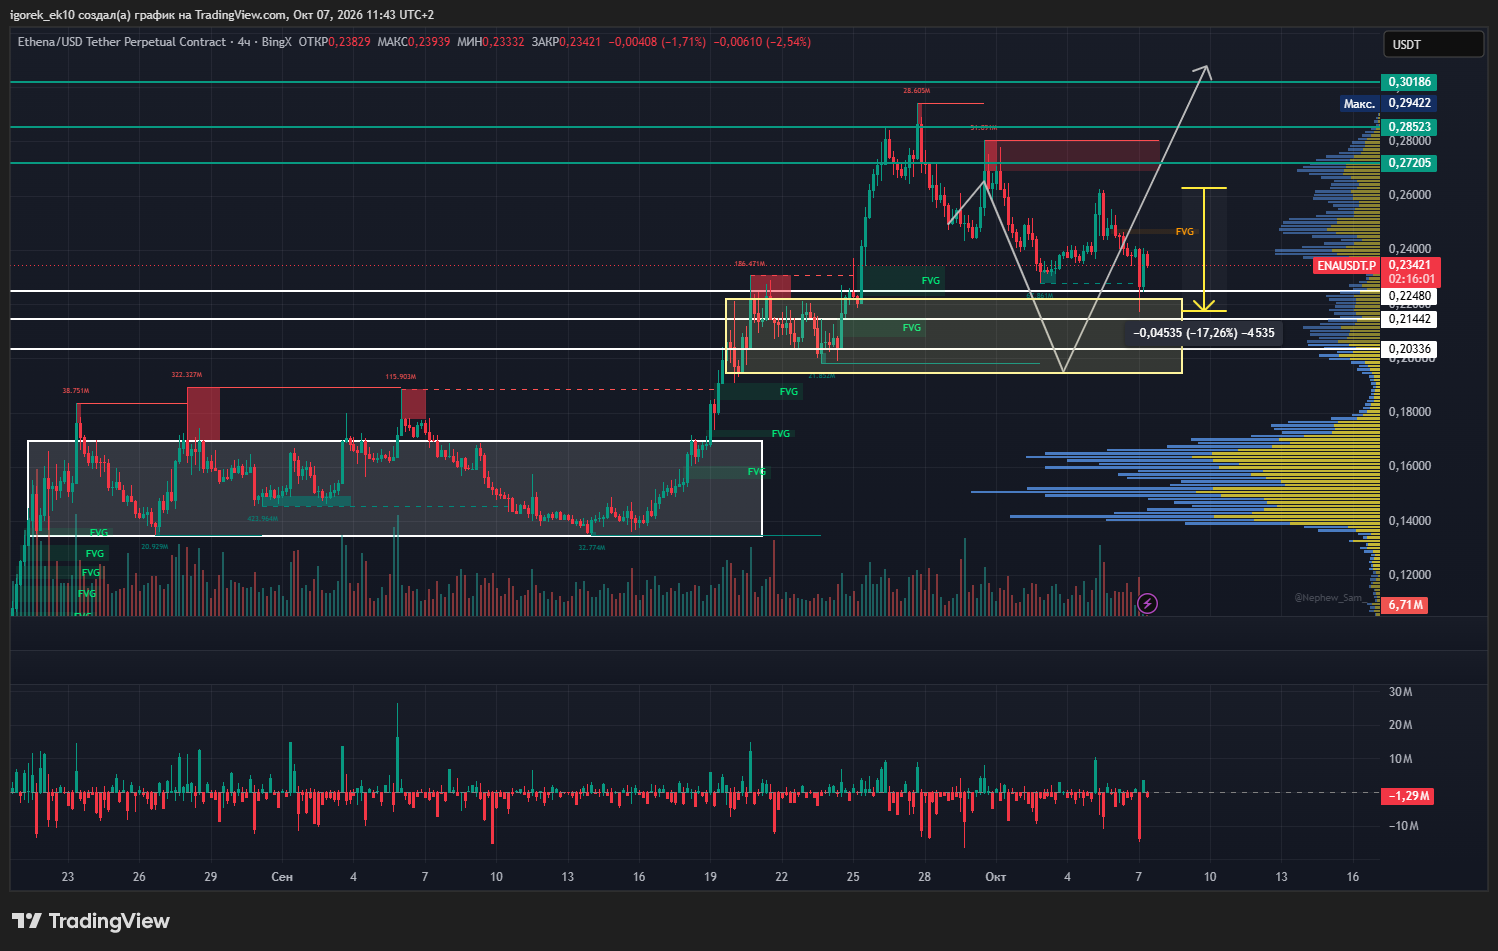This screenshot has height=951, width=1498.
Task: Click the 30M tick on indicator scale
Action: pos(1401,692)
